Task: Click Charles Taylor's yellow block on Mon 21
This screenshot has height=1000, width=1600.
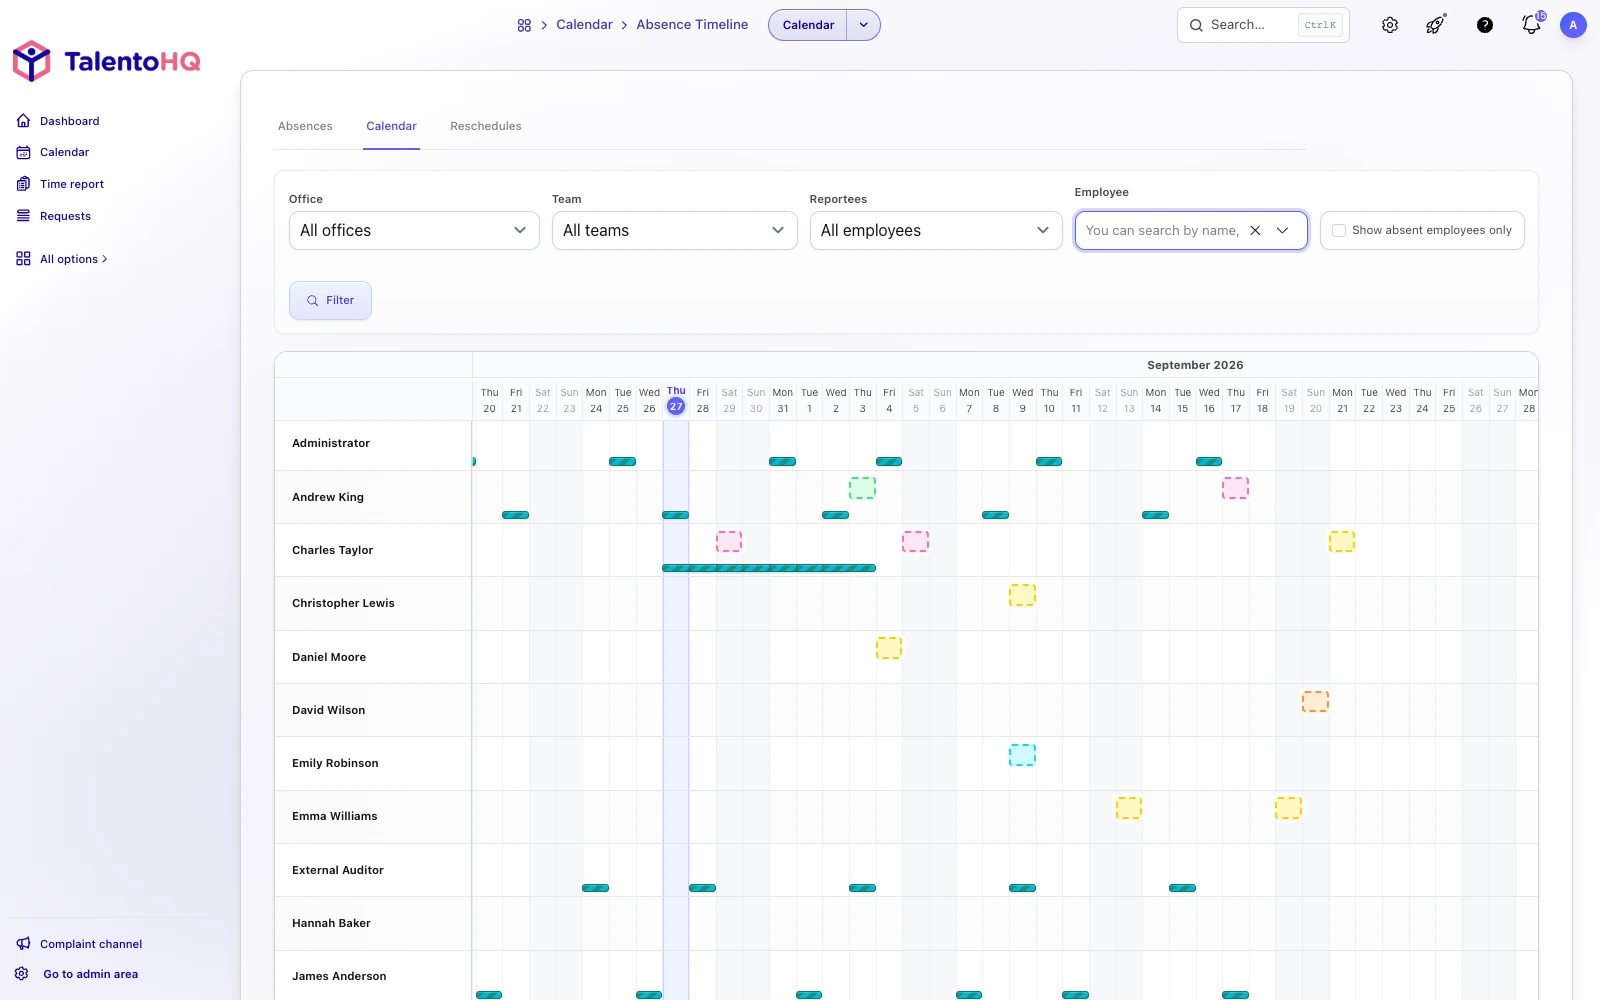Action: [x=1342, y=541]
